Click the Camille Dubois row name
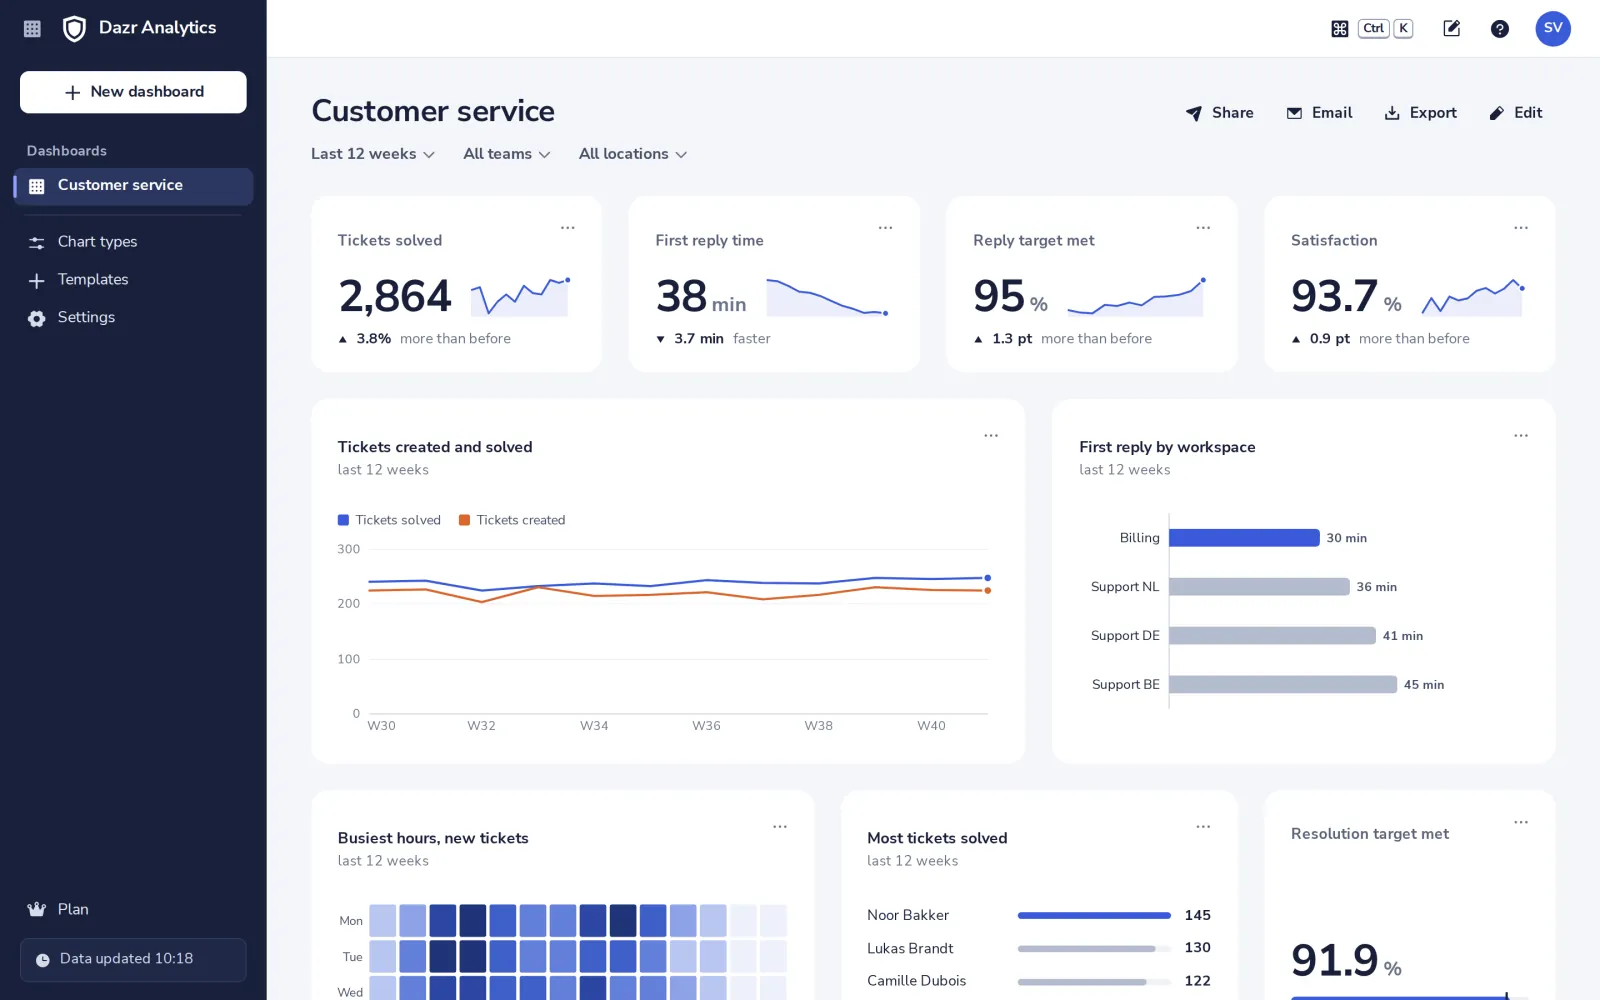The height and width of the screenshot is (1000, 1600). coord(917,981)
